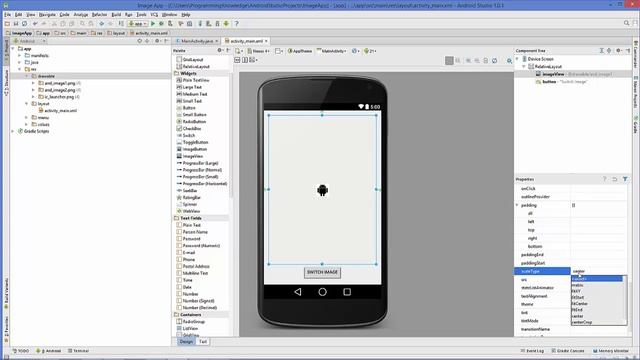Open the Nexus 4 device dropdown
This screenshot has width=640, height=360.
pyautogui.click(x=258, y=51)
